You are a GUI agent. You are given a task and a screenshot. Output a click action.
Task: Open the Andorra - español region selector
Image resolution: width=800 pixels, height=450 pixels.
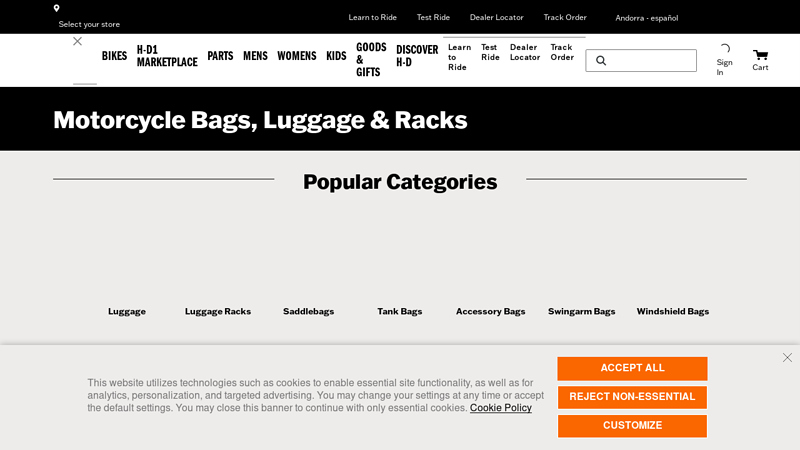coord(646,18)
